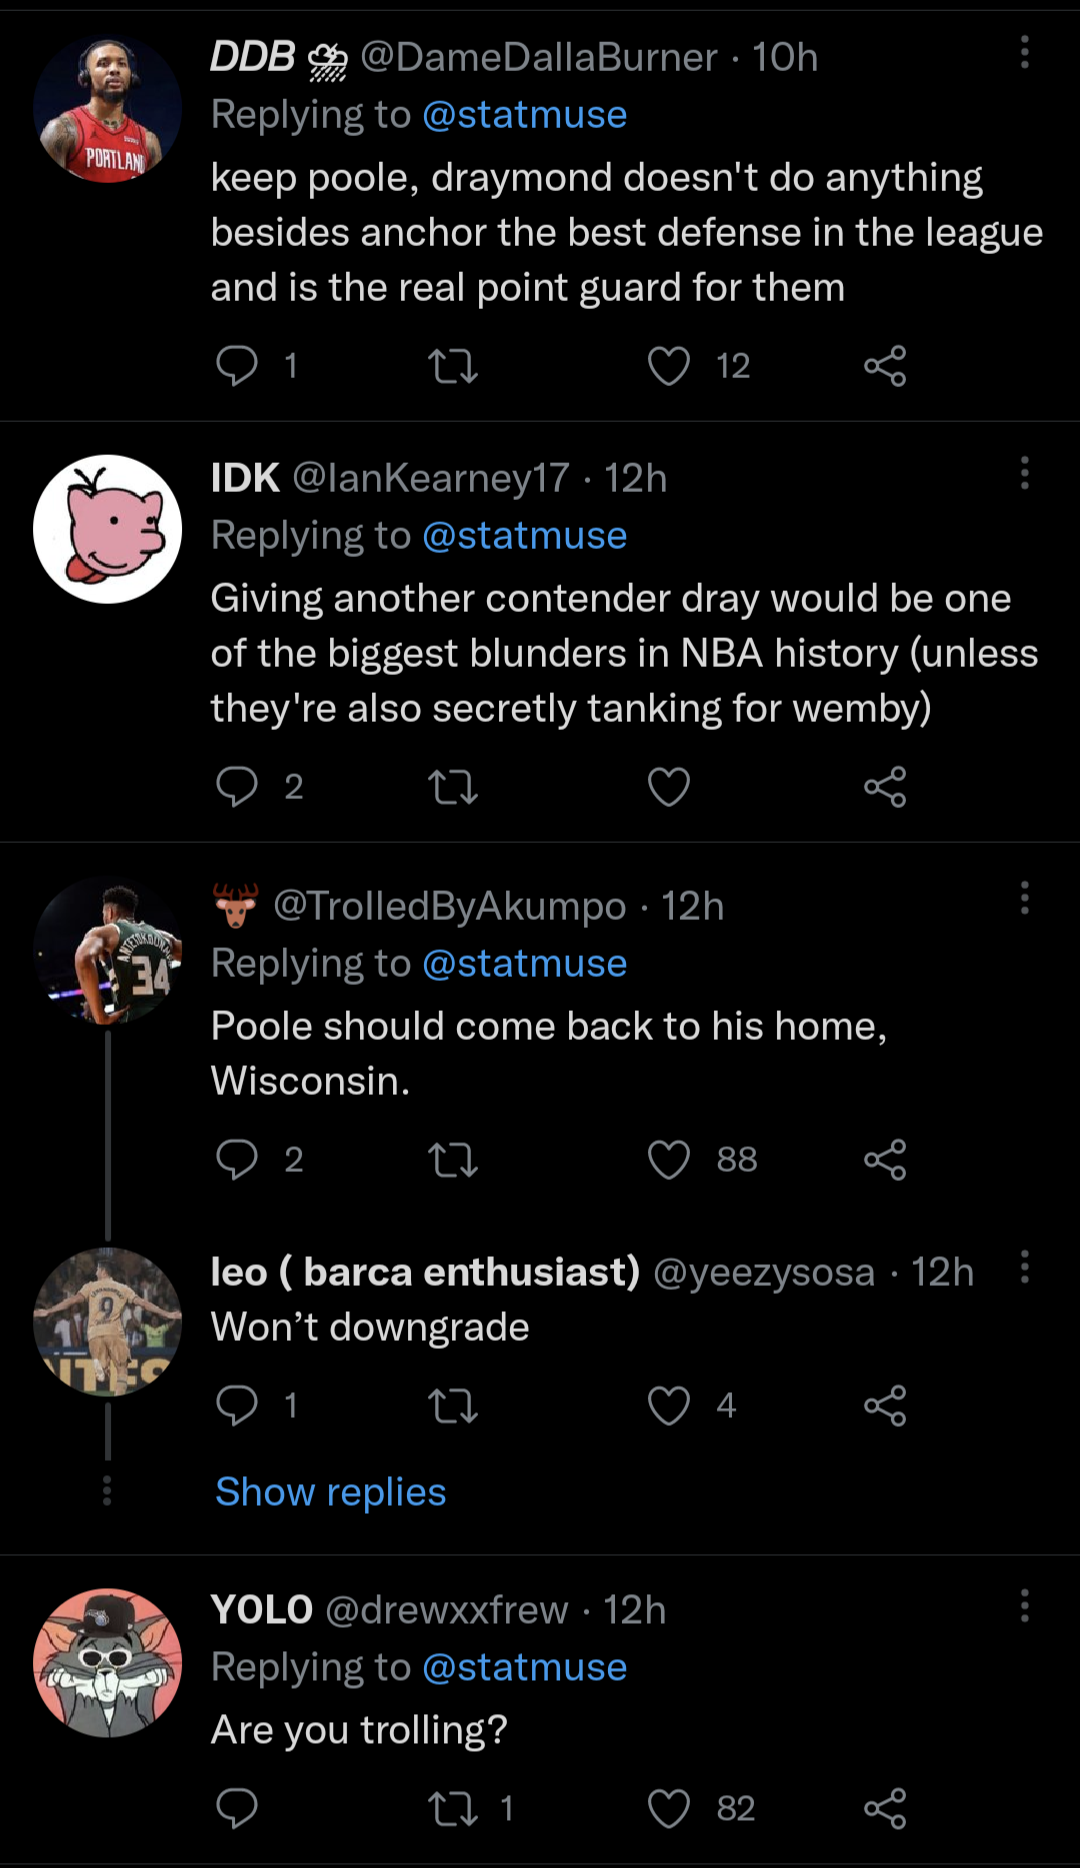This screenshot has height=1868, width=1080.
Task: View DDB's Portland jersey profile picture
Action: (x=108, y=109)
